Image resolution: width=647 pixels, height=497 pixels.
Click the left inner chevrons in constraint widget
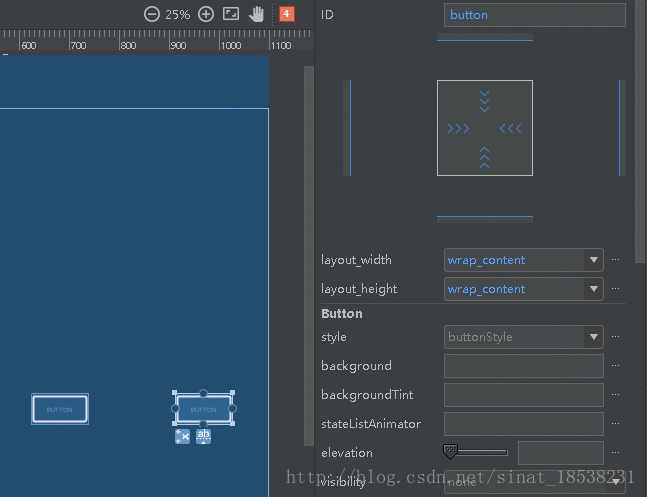pyautogui.click(x=458, y=129)
